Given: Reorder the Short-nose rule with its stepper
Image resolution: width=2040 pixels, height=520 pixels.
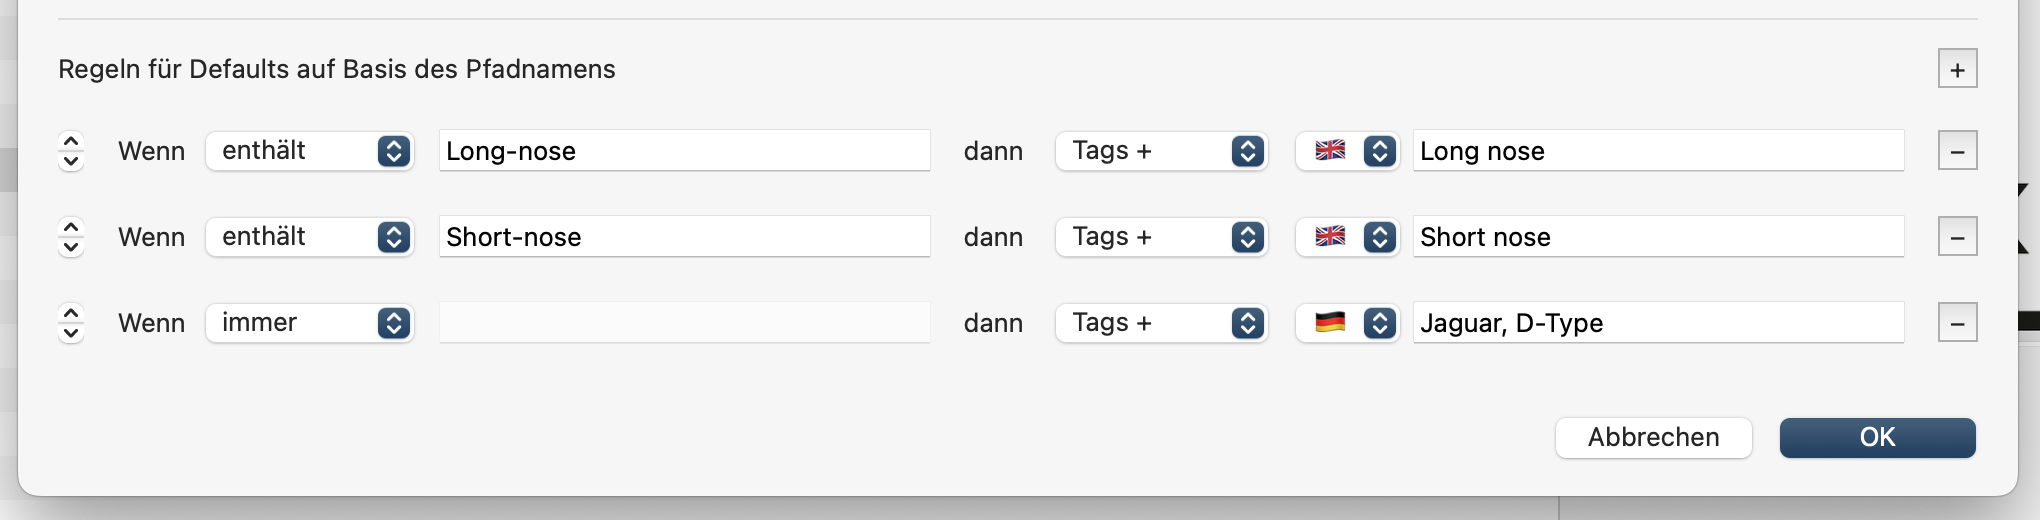Looking at the screenshot, I should click(71, 237).
